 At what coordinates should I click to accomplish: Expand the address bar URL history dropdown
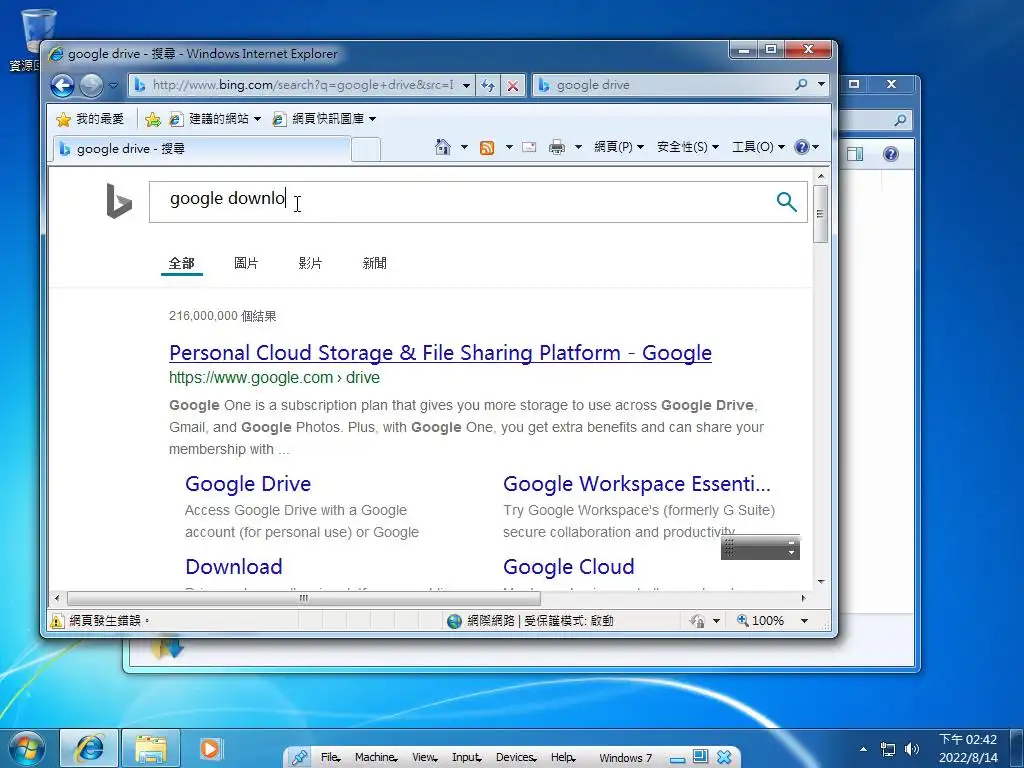click(x=466, y=86)
